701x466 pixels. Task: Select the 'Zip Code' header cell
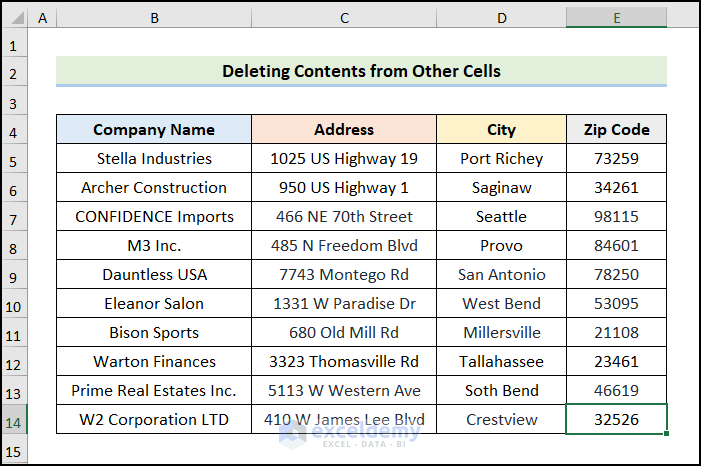click(616, 130)
